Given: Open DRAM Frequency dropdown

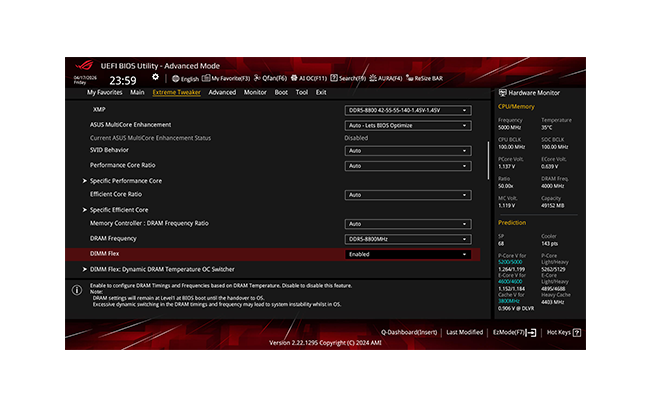Looking at the screenshot, I should point(408,239).
